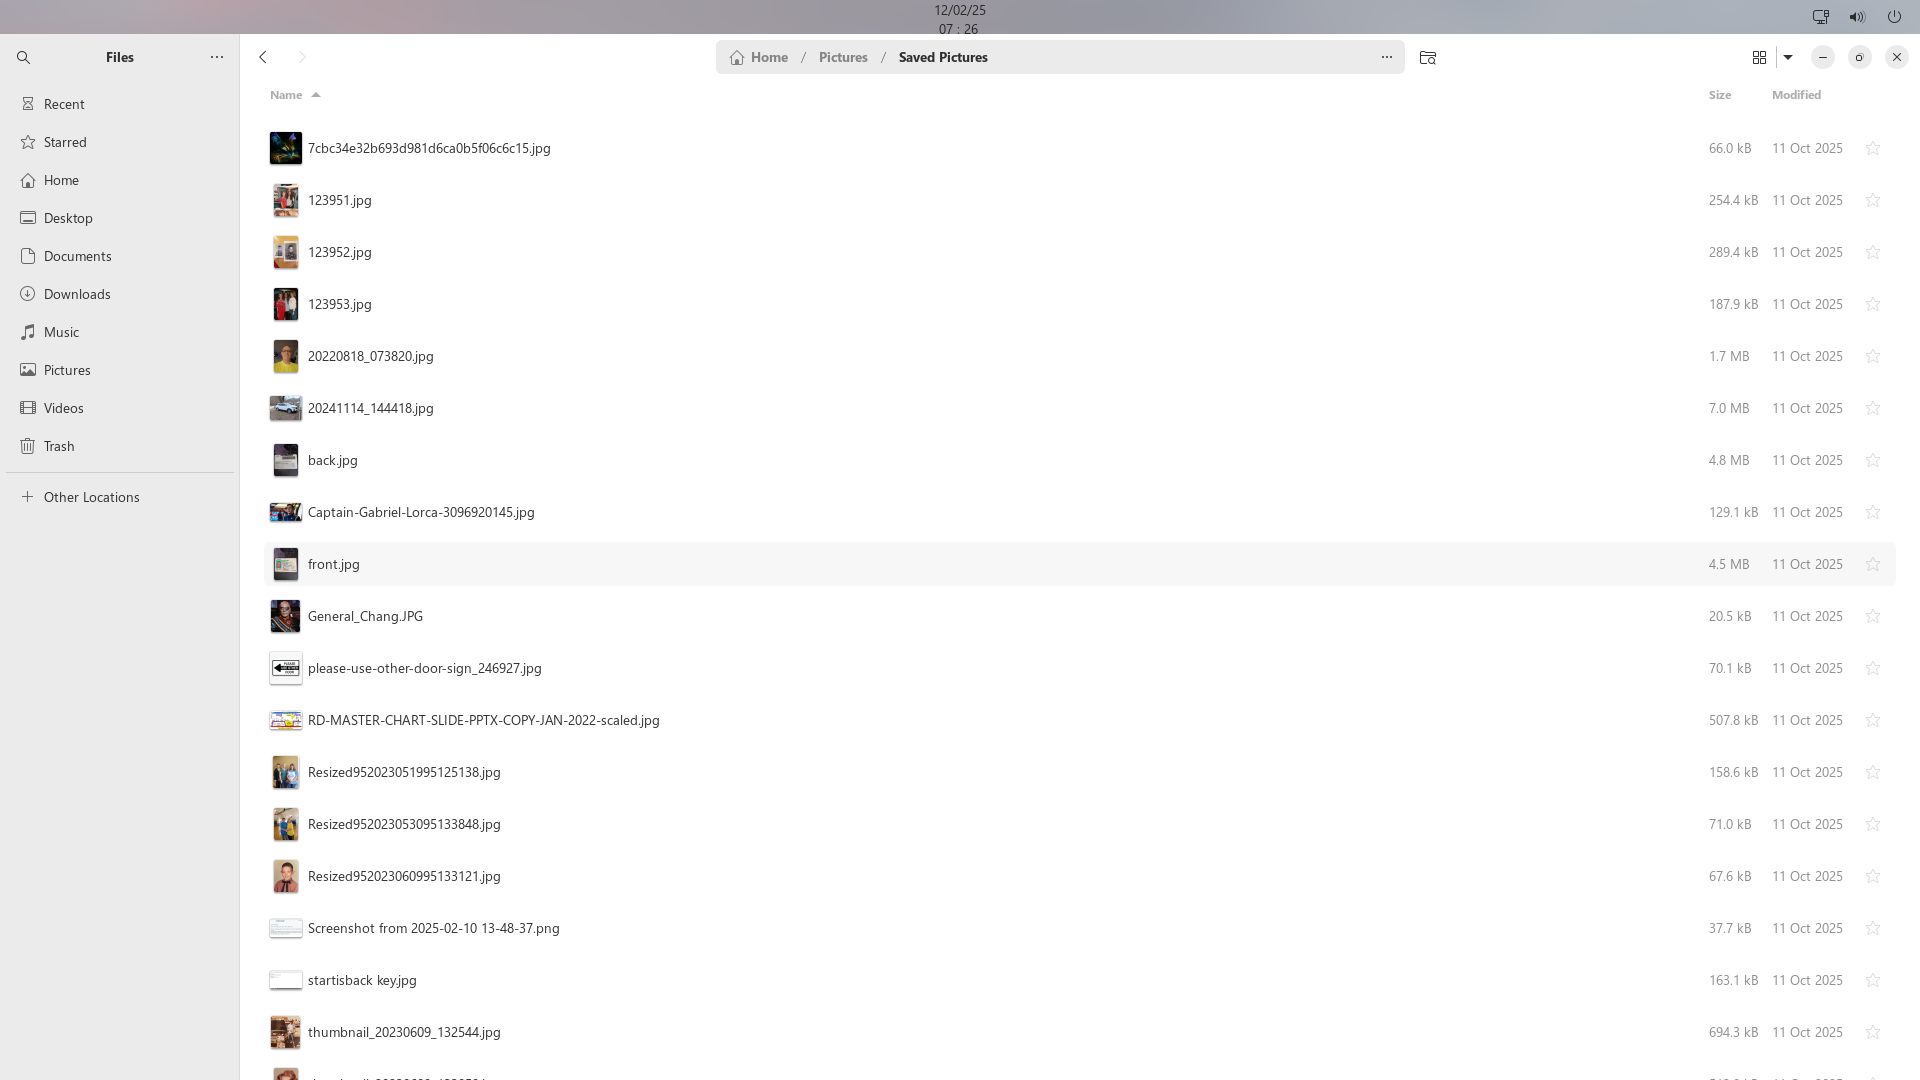Star the 123951.jpg file
The image size is (1920, 1080).
1873,200
